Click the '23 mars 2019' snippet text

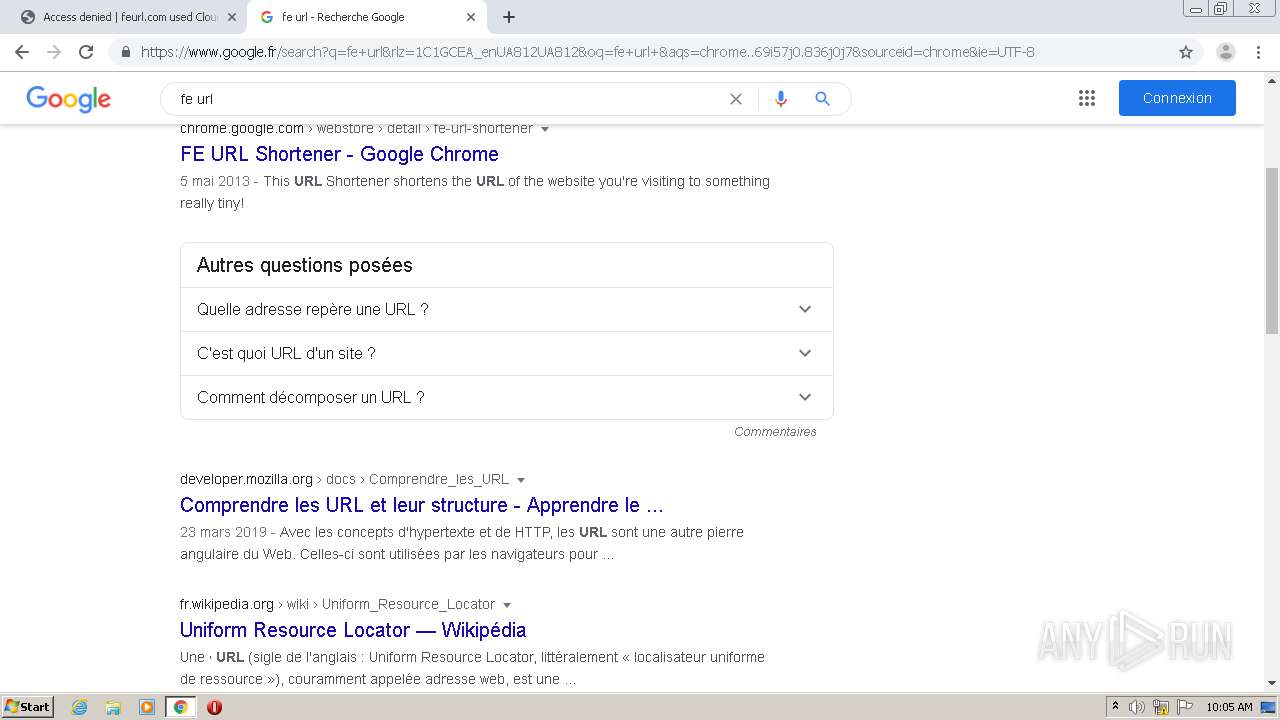pyautogui.click(x=224, y=532)
